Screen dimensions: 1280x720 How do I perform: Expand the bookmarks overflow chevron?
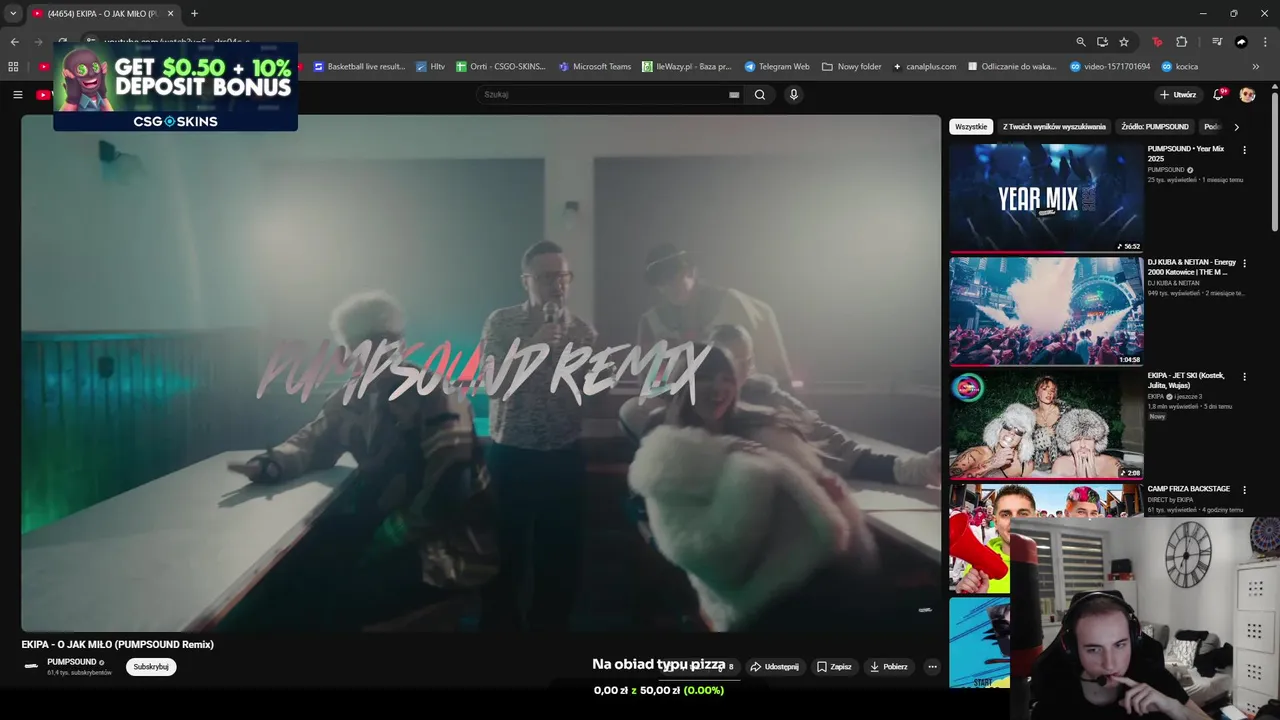click(1256, 67)
